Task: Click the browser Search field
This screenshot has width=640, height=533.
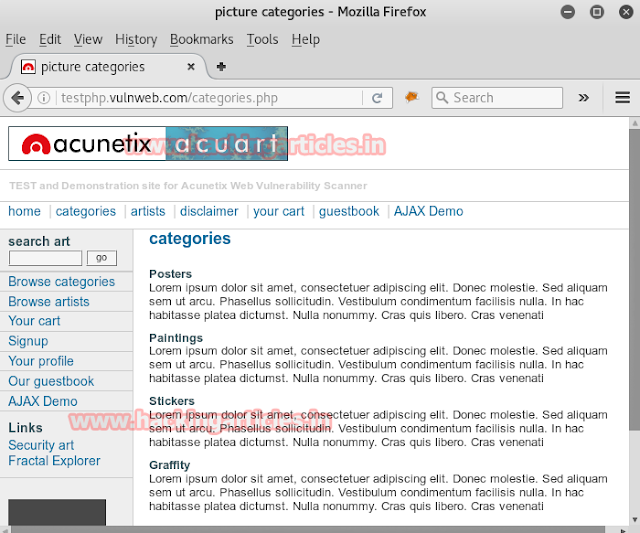Action: pos(497,98)
